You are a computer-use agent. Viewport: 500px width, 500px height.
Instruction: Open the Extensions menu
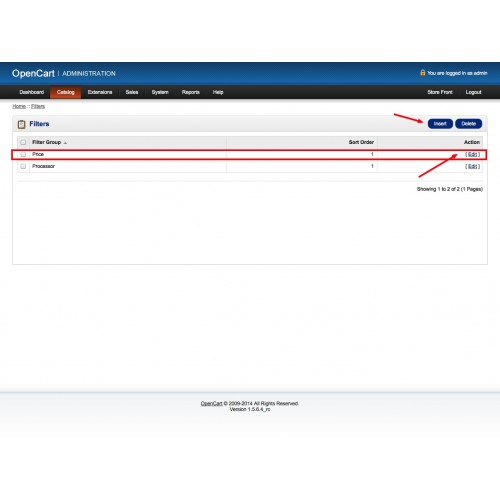(100, 92)
